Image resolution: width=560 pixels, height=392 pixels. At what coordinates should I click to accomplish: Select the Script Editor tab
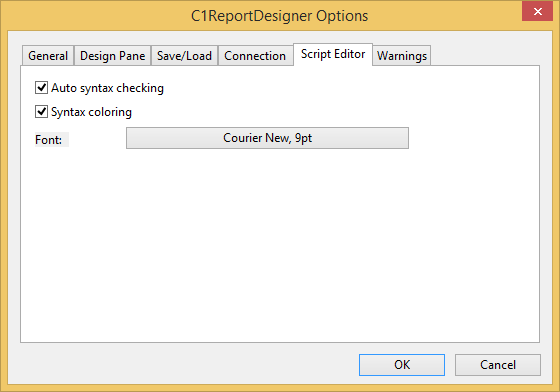point(333,54)
